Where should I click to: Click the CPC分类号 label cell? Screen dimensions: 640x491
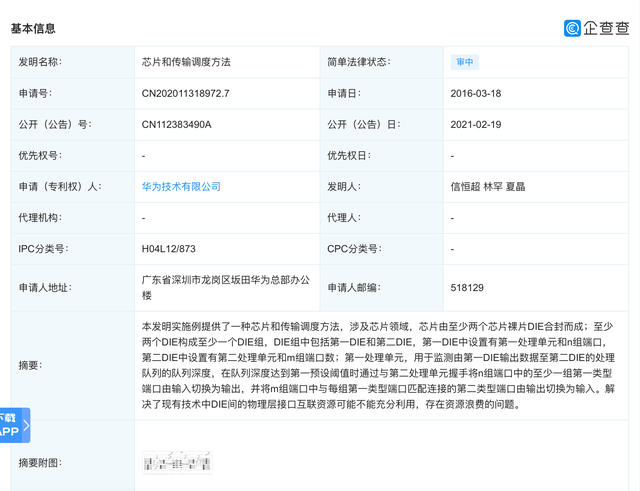point(382,249)
